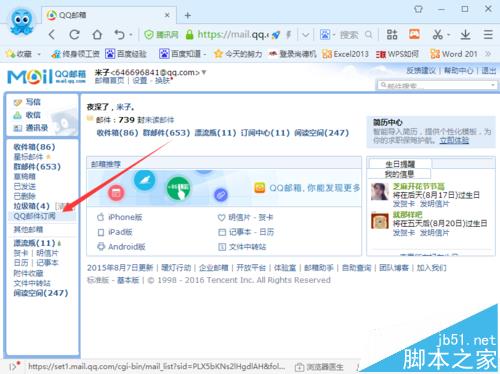Viewport: 500px width, 374px height.
Task: Open the 百度知道 bookmark dropdown
Action: [x=205, y=54]
